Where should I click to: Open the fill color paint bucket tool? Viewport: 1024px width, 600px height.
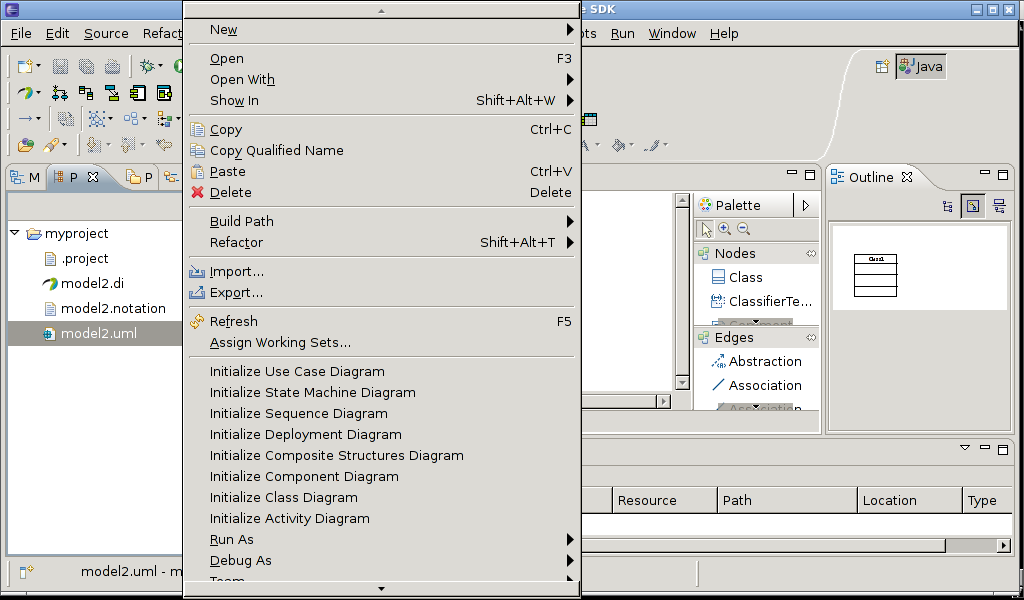click(618, 145)
